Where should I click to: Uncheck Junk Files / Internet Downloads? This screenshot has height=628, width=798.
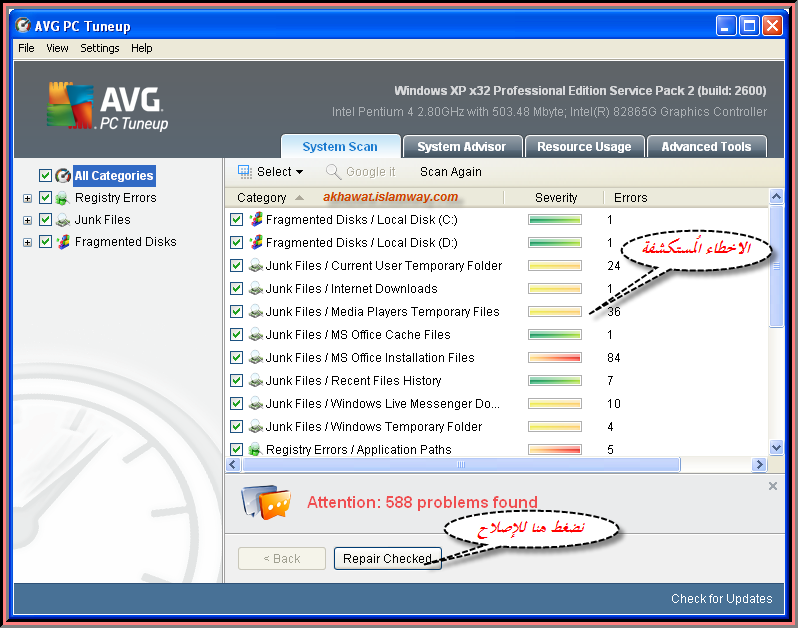pyautogui.click(x=236, y=289)
